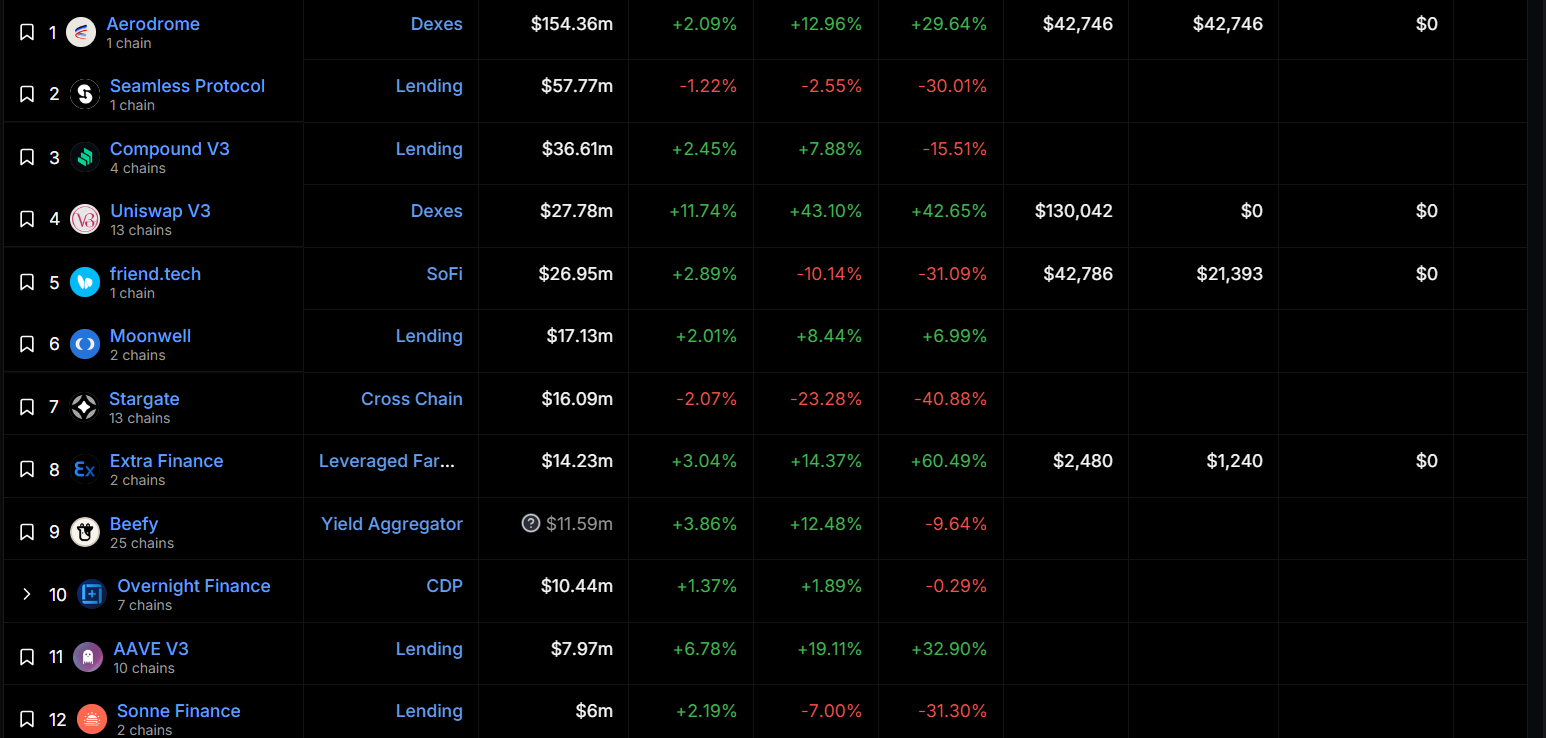Click the Compound V3 logo icon
This screenshot has height=738, width=1546.
pyautogui.click(x=85, y=157)
